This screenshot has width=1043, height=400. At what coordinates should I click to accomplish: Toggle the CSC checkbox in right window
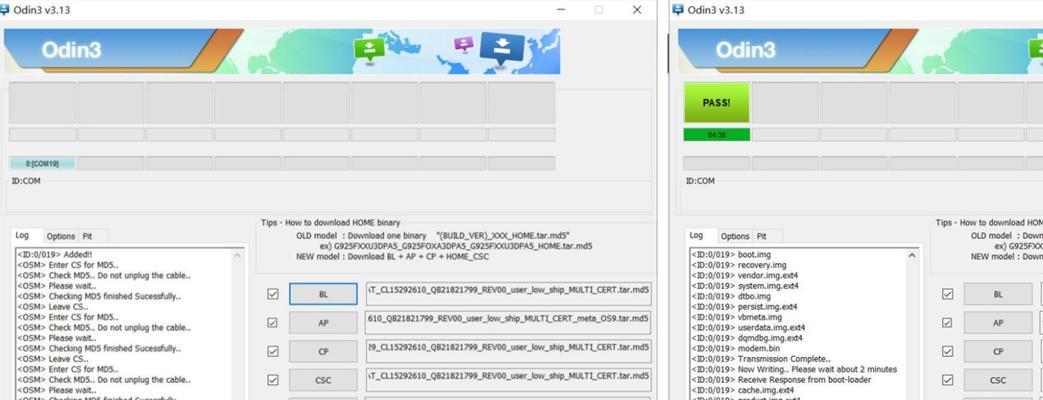click(947, 380)
